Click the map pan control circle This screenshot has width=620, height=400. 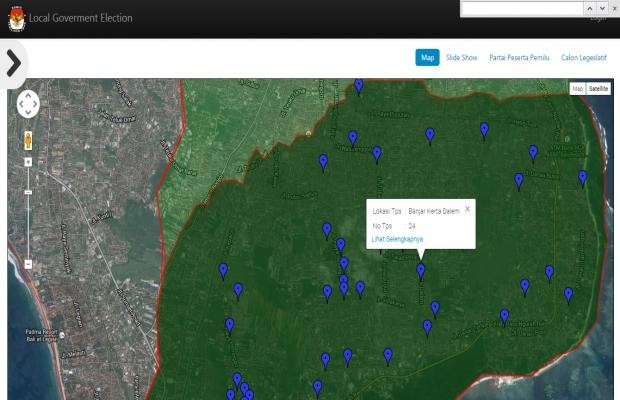(28, 104)
